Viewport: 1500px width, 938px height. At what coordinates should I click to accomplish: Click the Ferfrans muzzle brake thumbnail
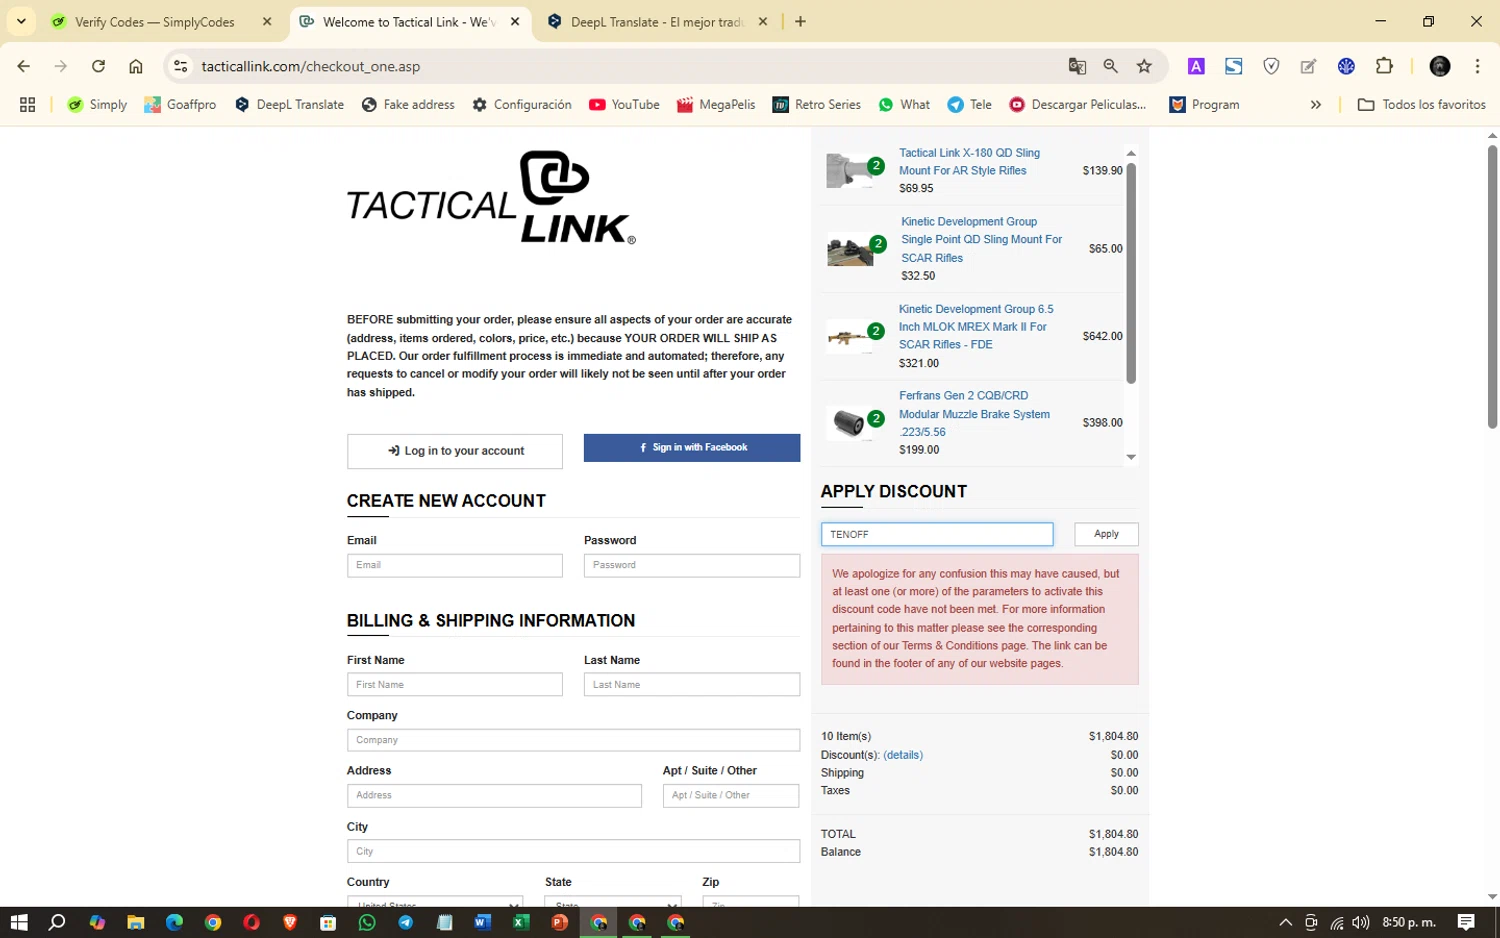click(x=849, y=423)
